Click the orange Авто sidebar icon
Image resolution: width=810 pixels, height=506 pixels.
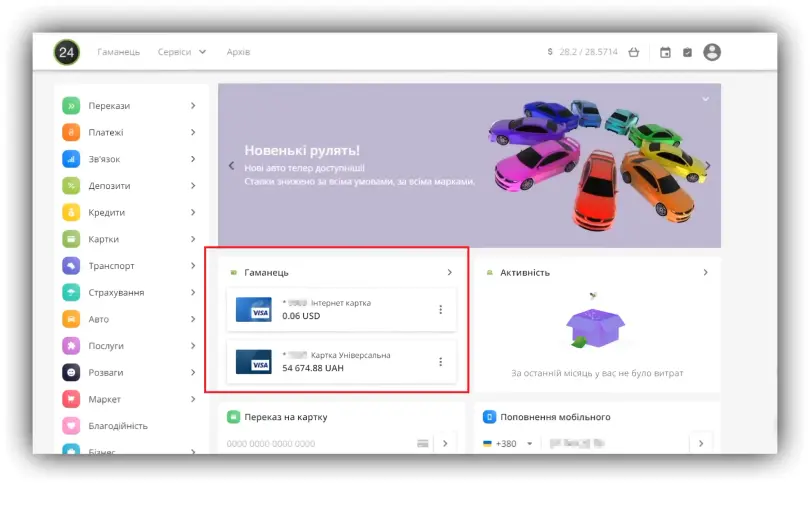(71, 319)
